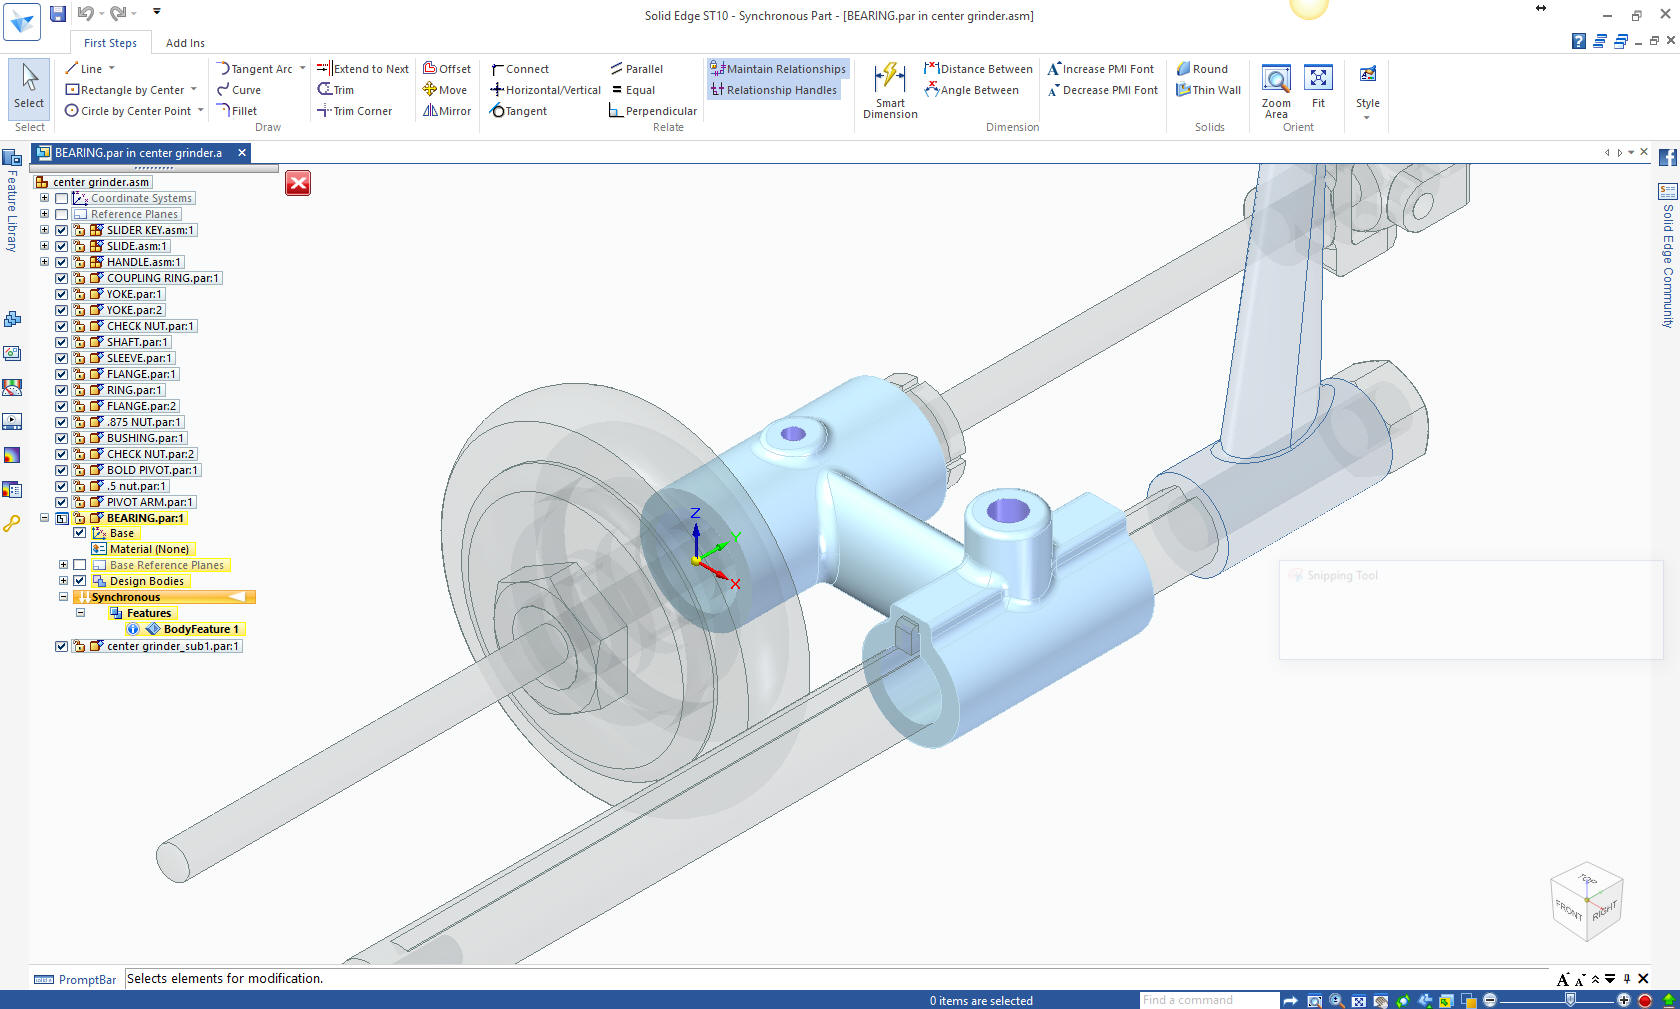Uncheck the Design Bodies checkbox

(80, 581)
